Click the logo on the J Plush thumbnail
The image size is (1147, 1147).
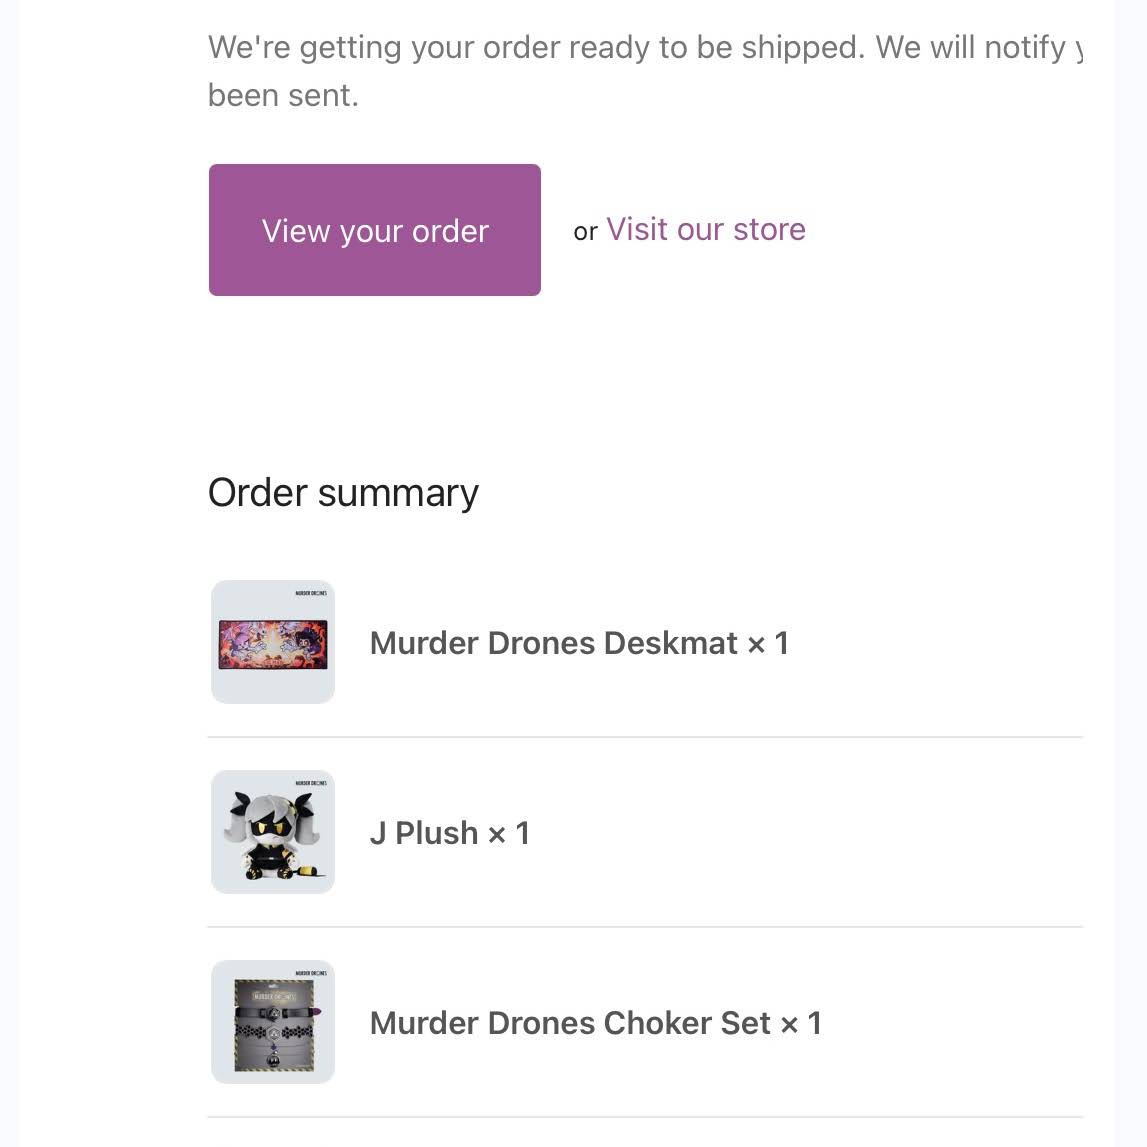pyautogui.click(x=311, y=783)
